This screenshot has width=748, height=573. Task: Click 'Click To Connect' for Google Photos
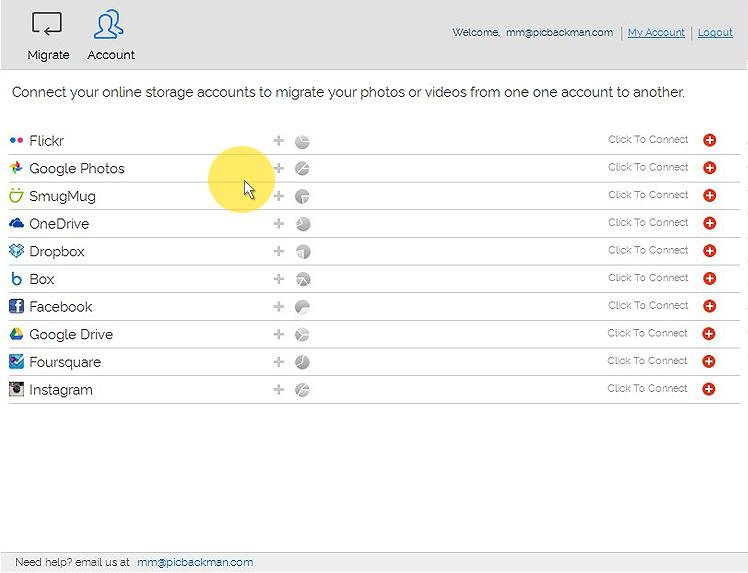click(x=648, y=168)
